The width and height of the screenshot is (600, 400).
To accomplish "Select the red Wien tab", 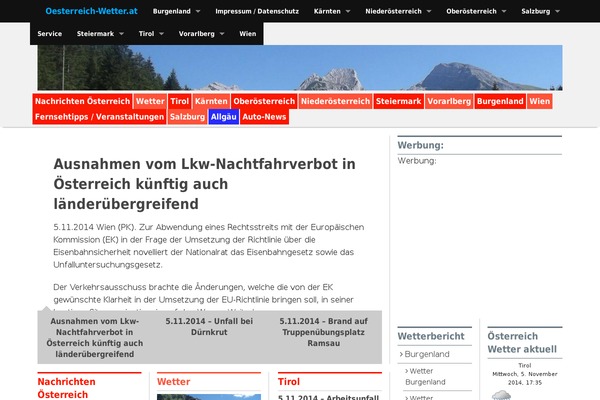I will [540, 101].
